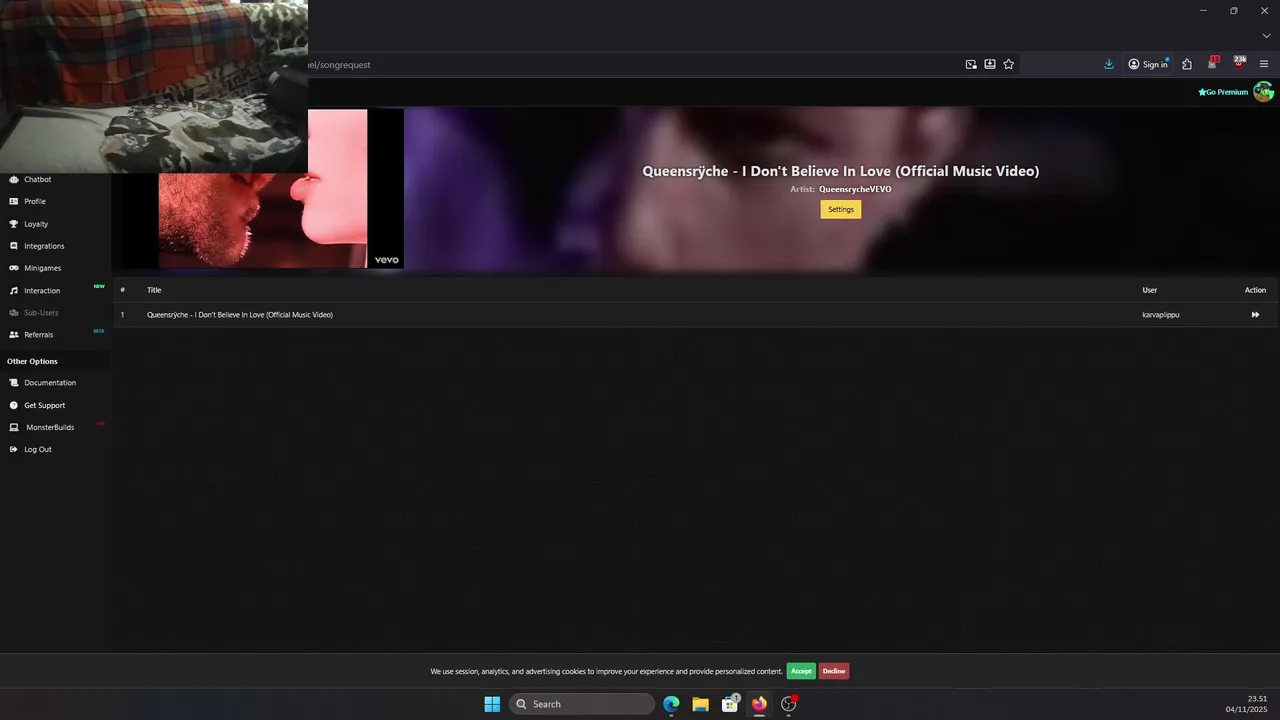The width and height of the screenshot is (1280, 720).
Task: Open the Extensions puzzle icon
Action: pyautogui.click(x=1187, y=64)
